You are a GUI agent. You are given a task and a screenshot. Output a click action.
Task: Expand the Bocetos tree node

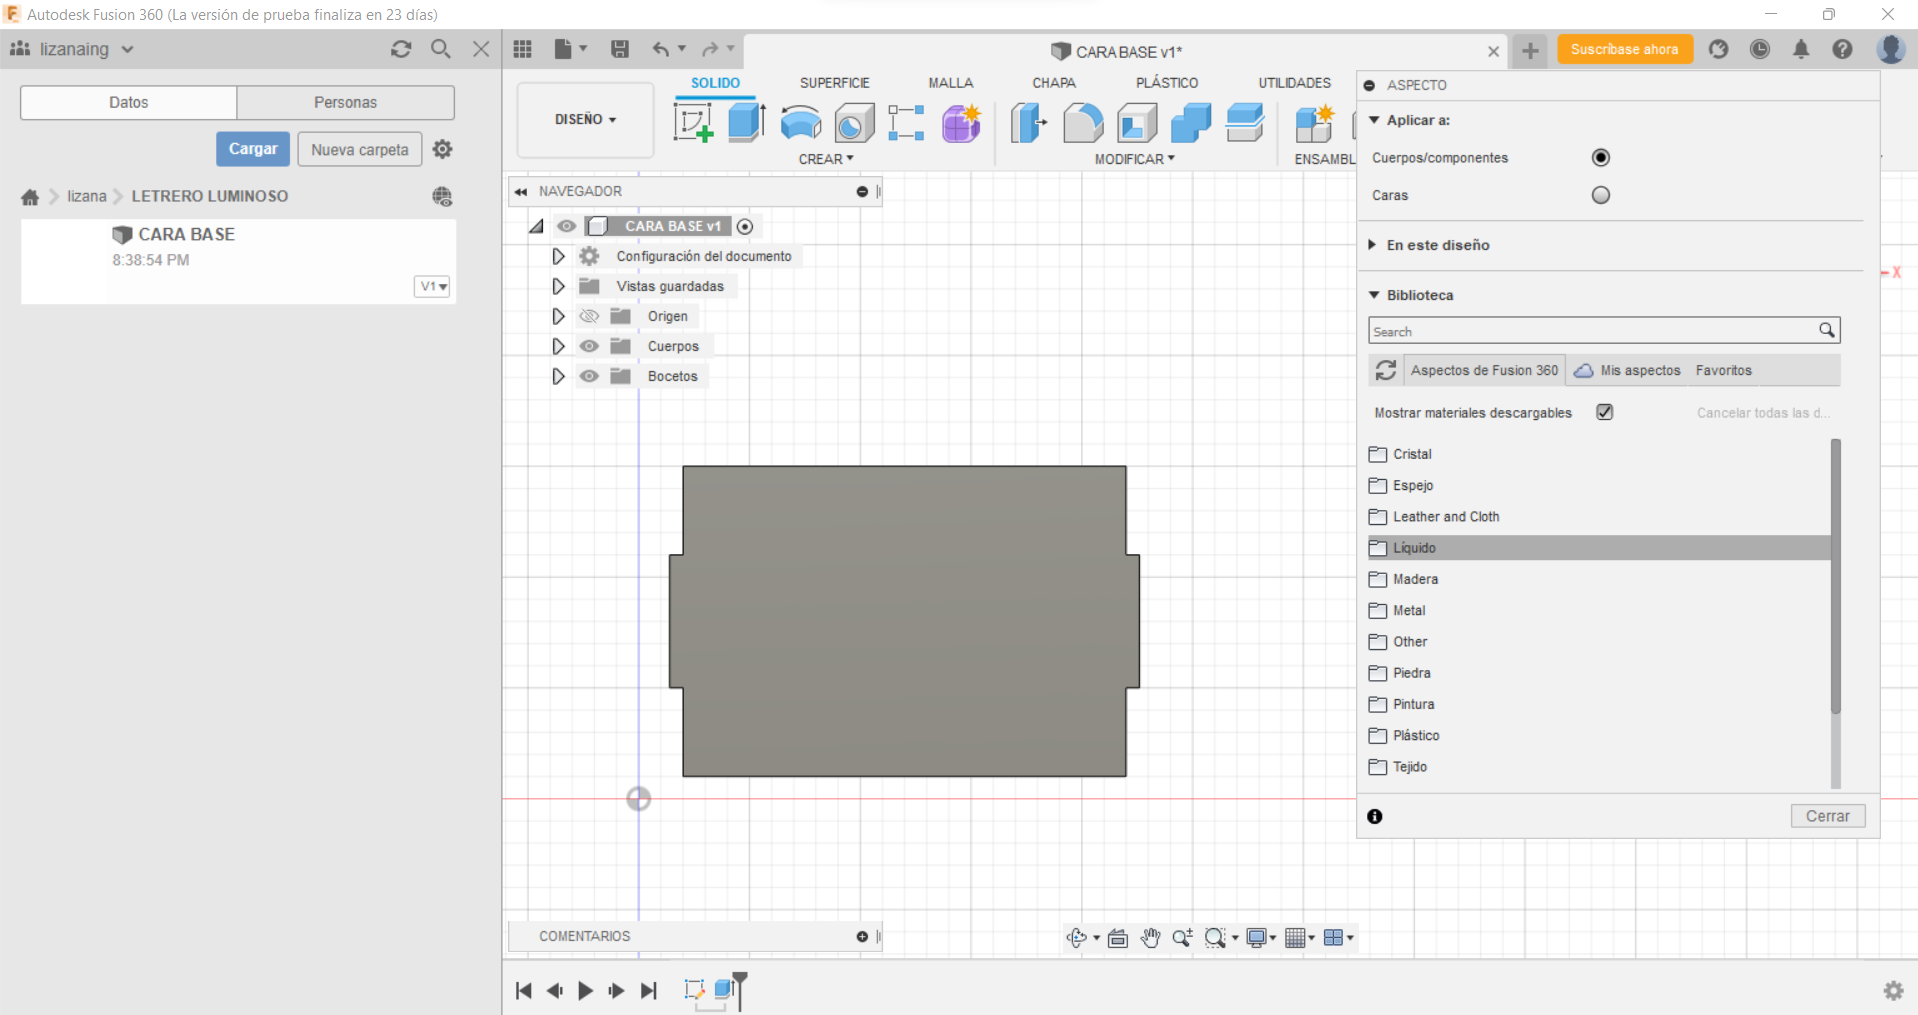pos(558,376)
